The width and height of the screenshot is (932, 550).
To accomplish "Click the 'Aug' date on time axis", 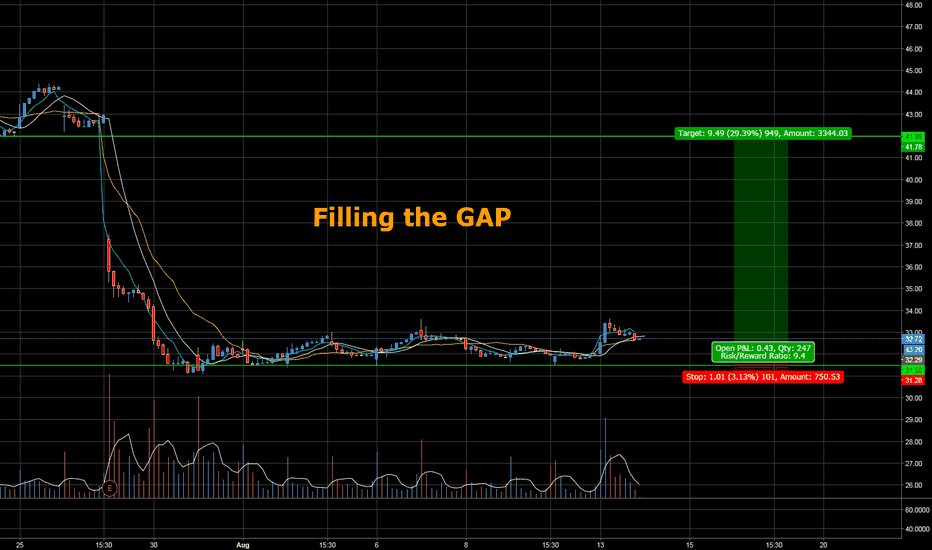I will [x=243, y=545].
